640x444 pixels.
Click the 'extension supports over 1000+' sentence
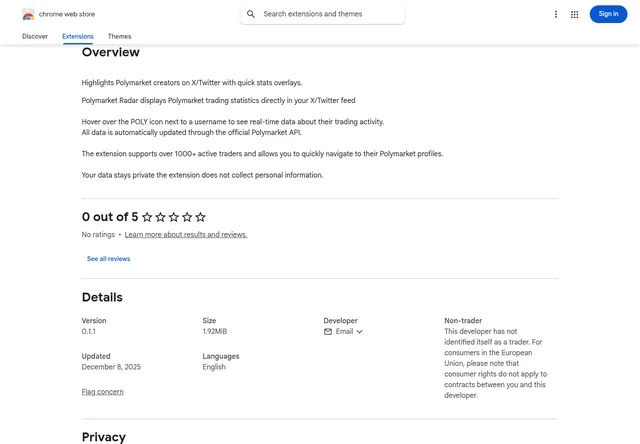(262, 154)
